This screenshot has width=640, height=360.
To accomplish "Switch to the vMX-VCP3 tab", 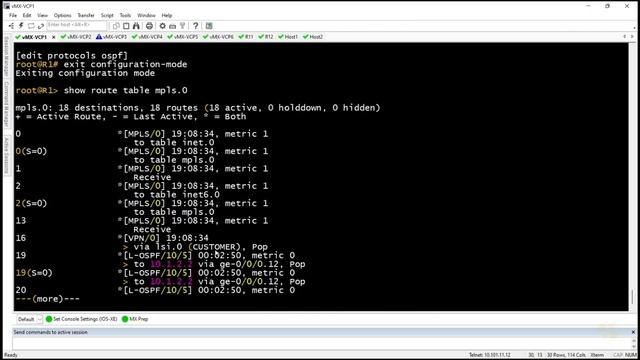I will click(x=111, y=37).
